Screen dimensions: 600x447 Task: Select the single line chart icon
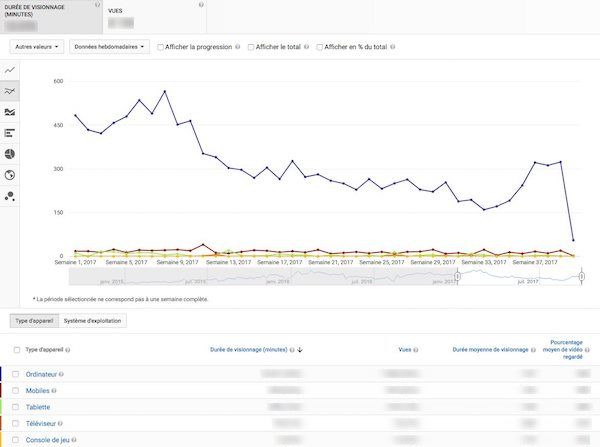(10, 70)
